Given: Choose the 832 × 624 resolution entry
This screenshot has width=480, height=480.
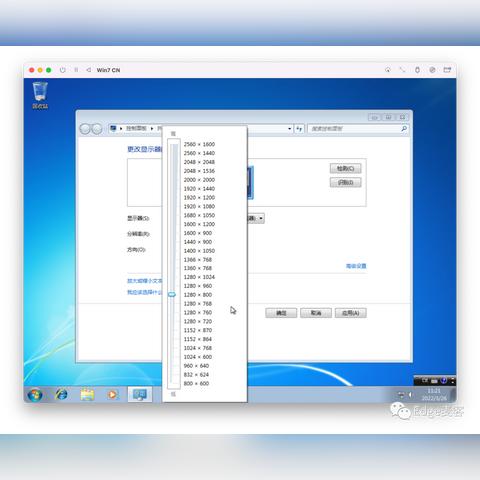Looking at the screenshot, I should [x=196, y=375].
